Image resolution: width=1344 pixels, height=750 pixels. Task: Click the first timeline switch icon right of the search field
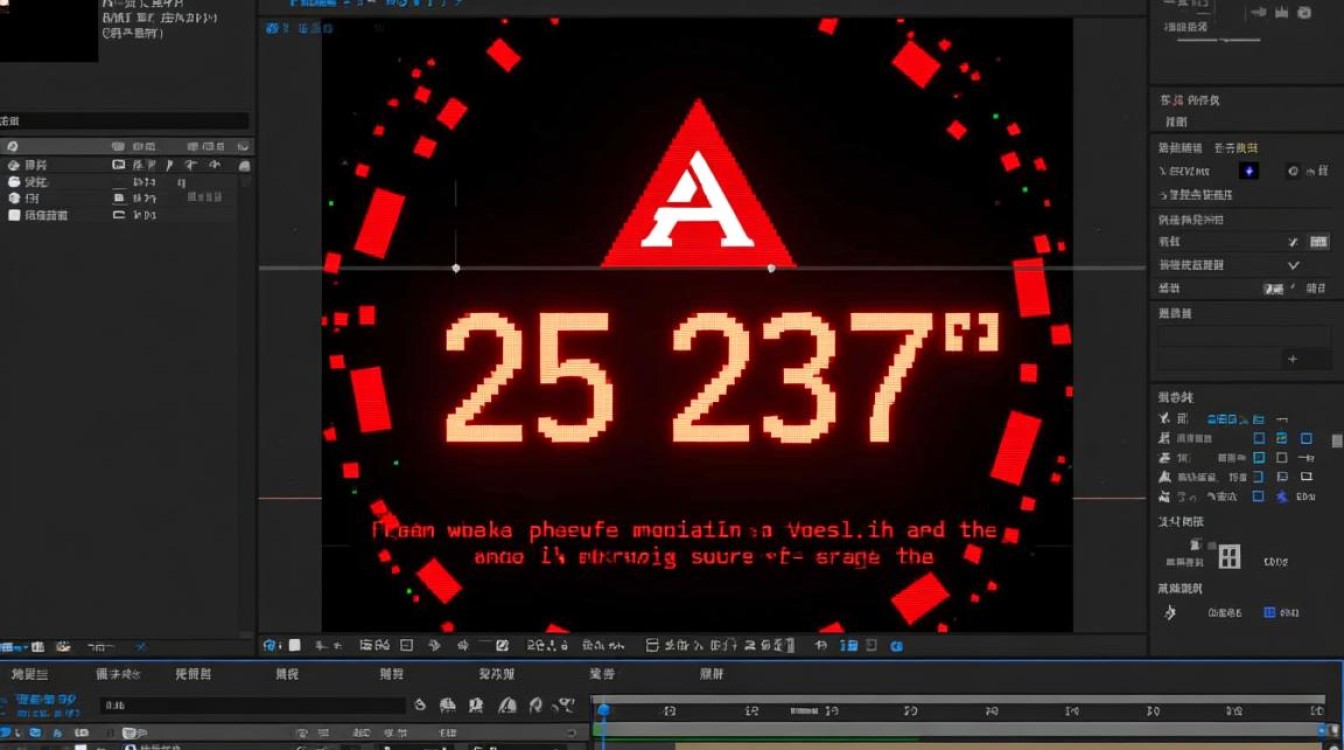point(420,706)
